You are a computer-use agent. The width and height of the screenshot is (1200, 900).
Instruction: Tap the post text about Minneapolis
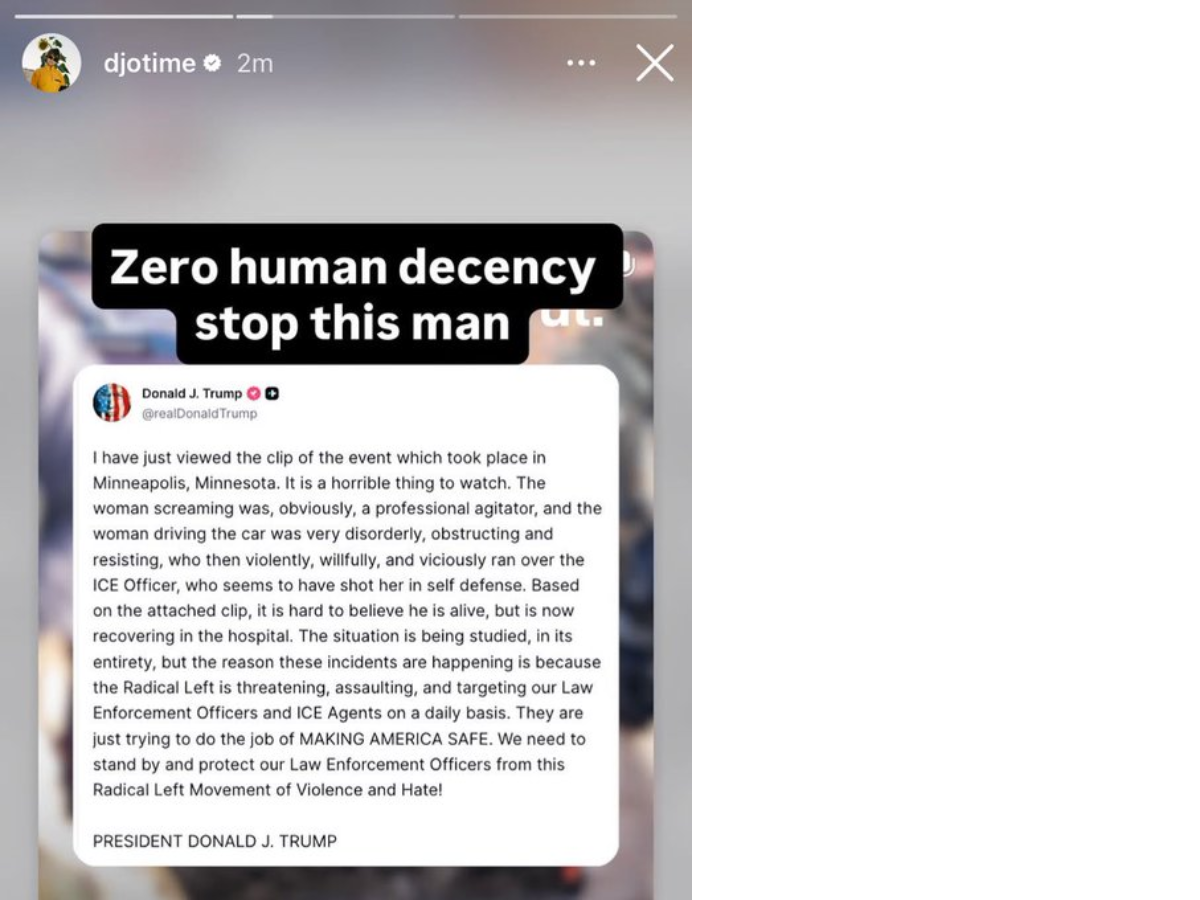(x=347, y=623)
